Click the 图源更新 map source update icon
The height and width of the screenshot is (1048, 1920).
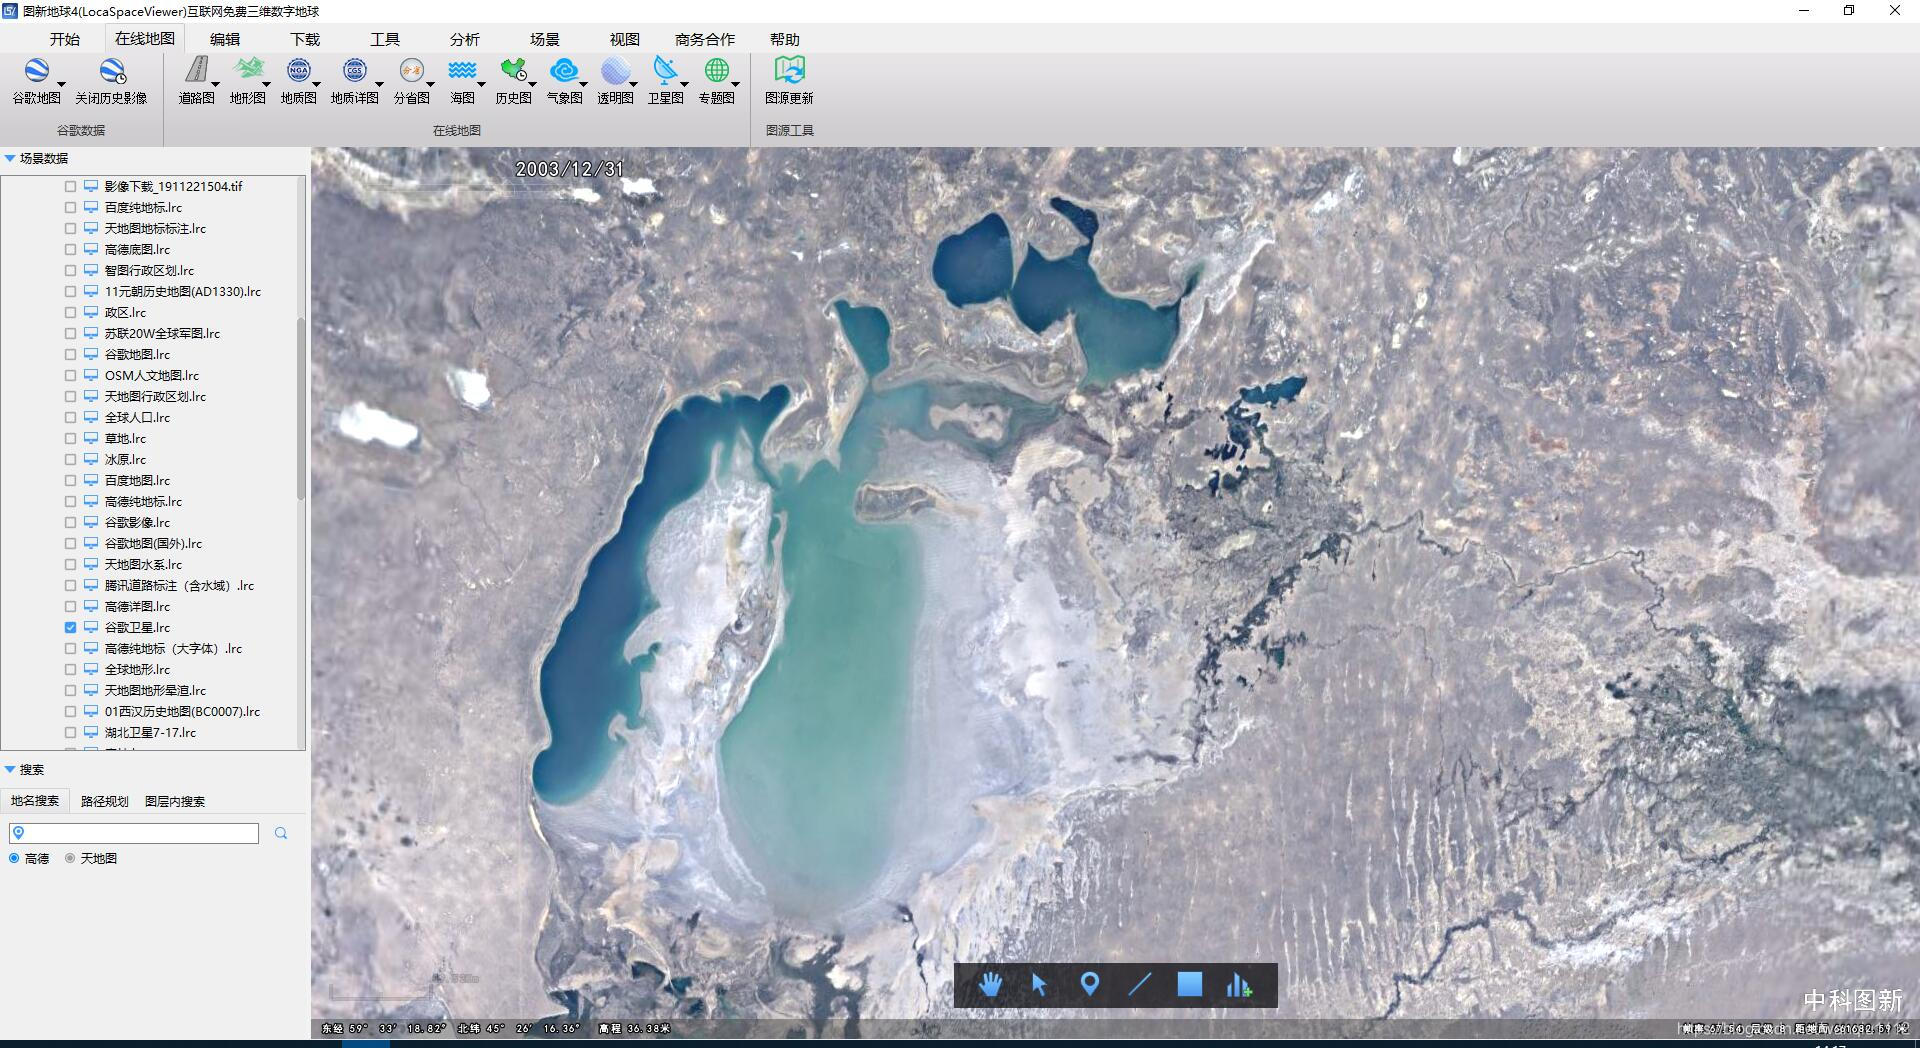coord(789,70)
